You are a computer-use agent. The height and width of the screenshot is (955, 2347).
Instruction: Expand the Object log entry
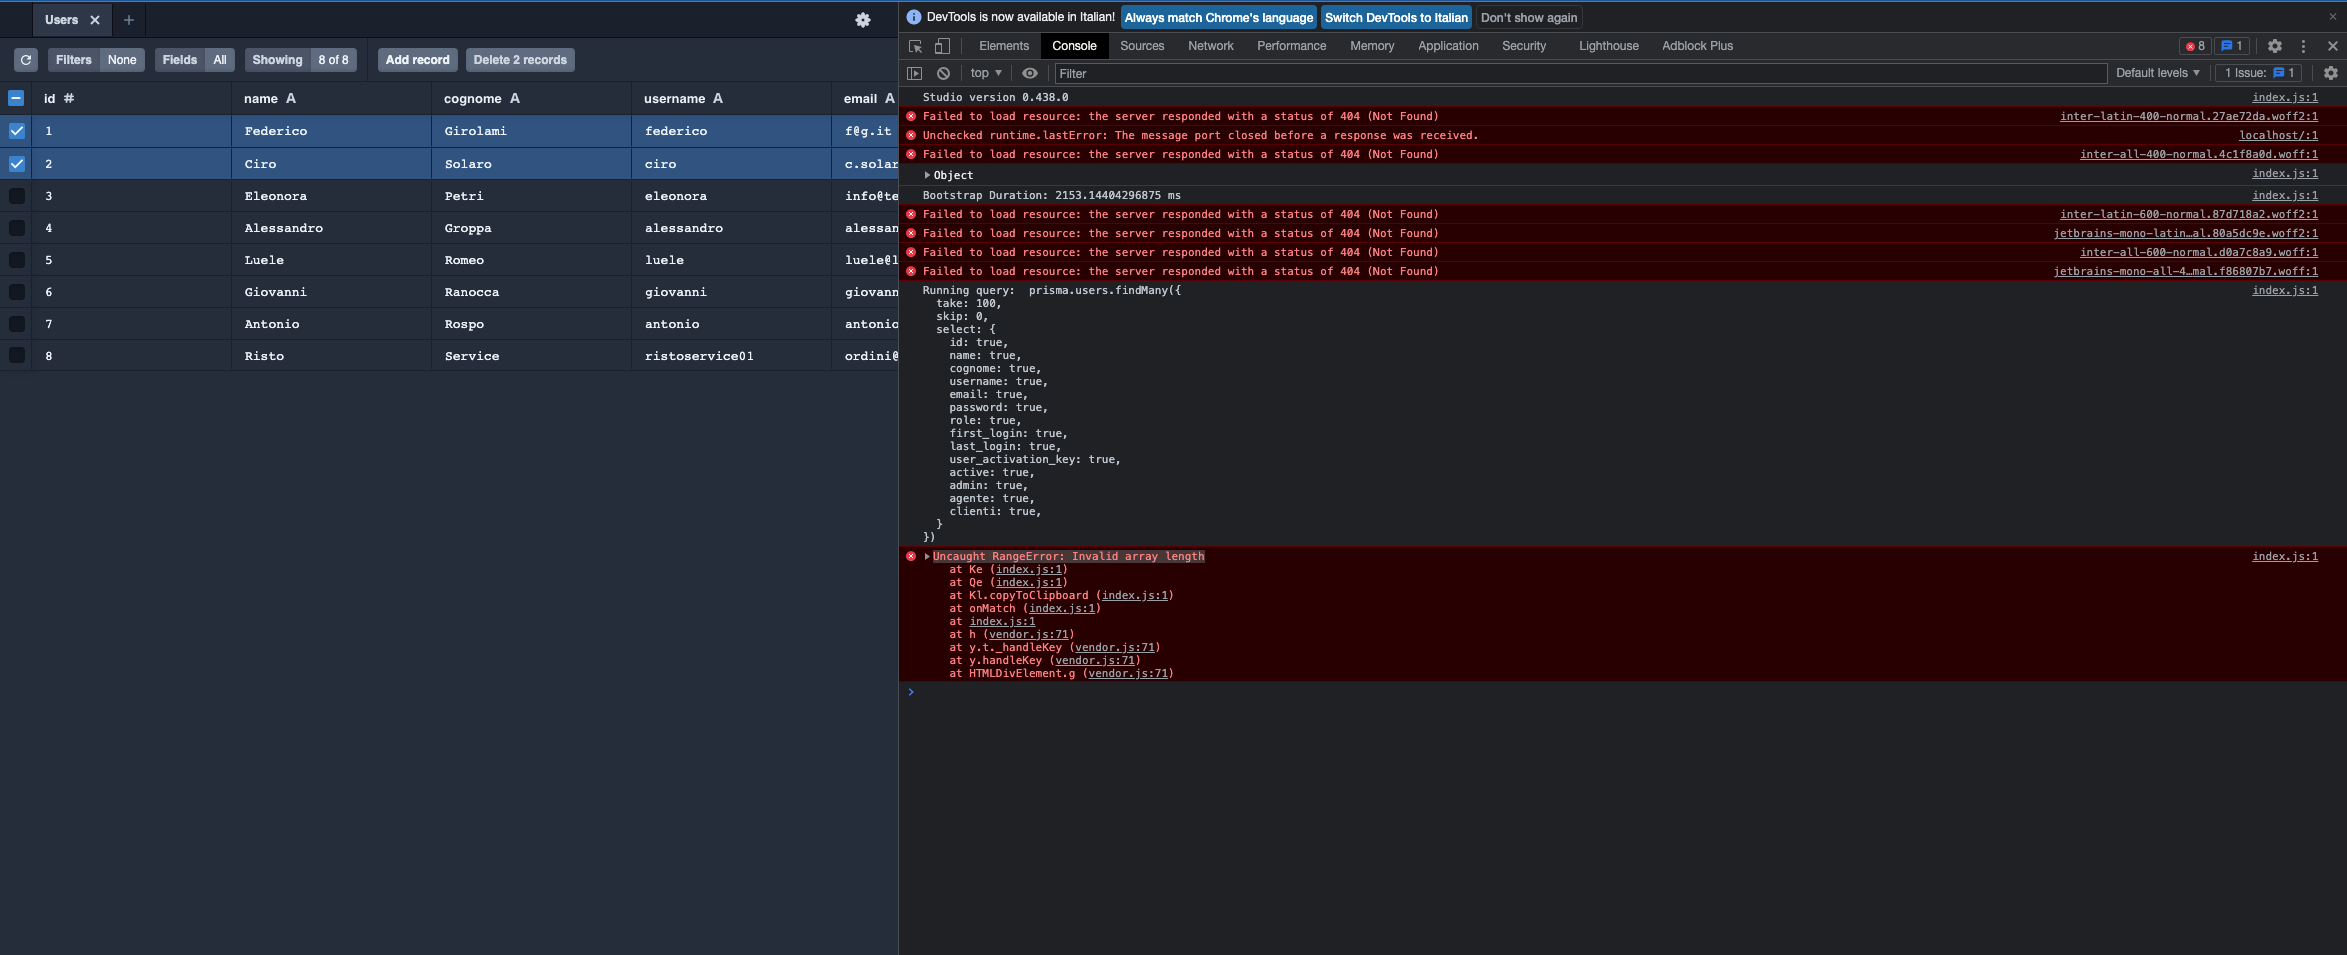pos(927,175)
